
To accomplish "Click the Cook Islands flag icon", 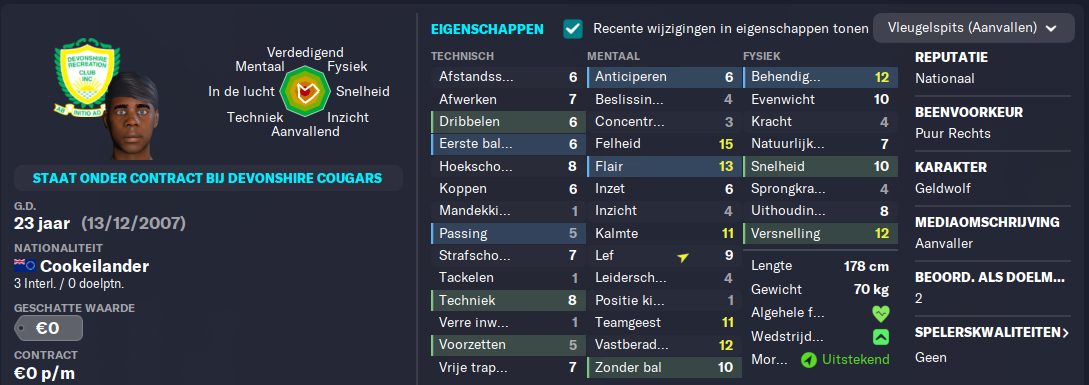I will 25,265.
